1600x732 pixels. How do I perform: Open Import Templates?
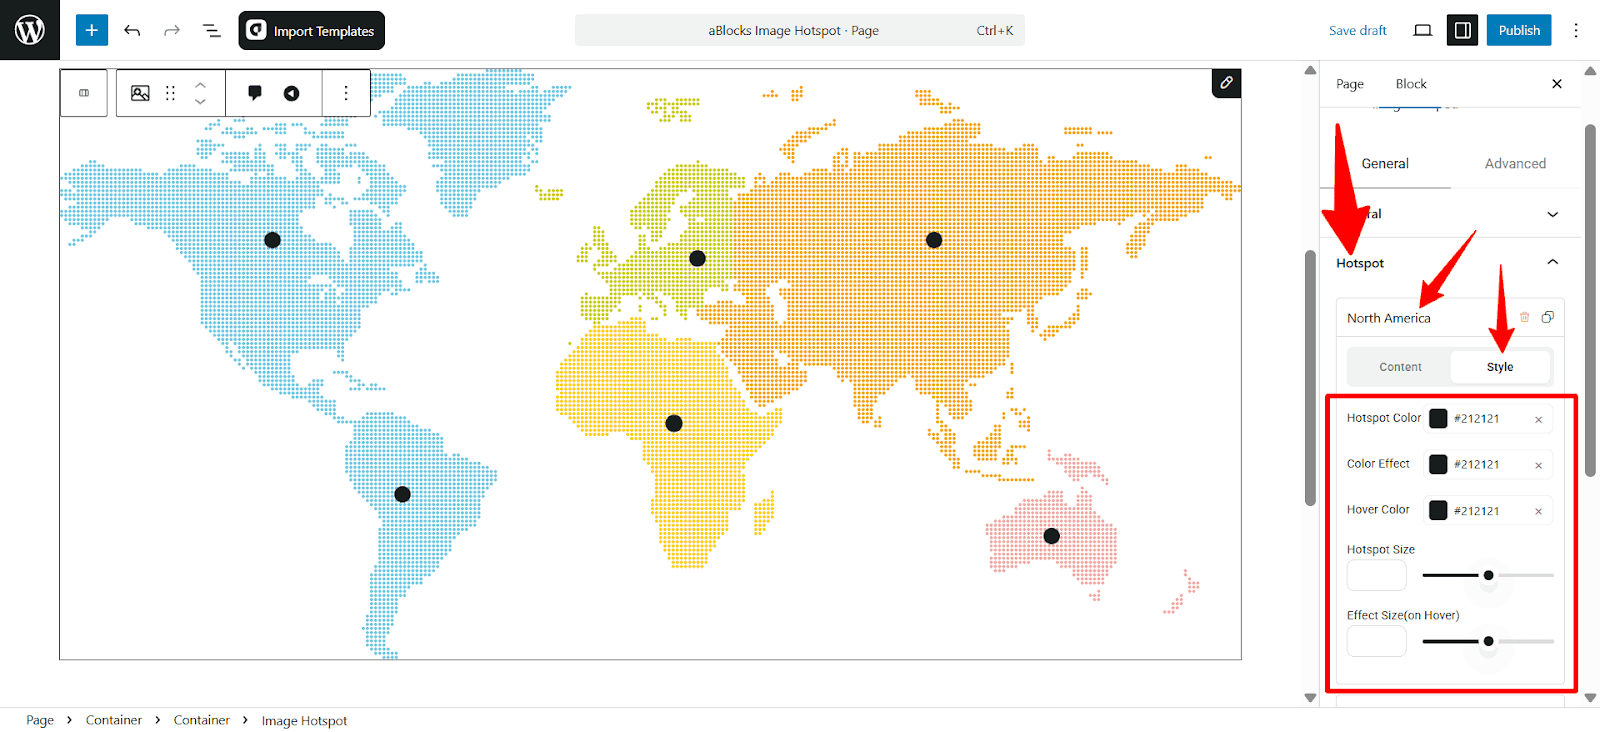pyautogui.click(x=311, y=30)
